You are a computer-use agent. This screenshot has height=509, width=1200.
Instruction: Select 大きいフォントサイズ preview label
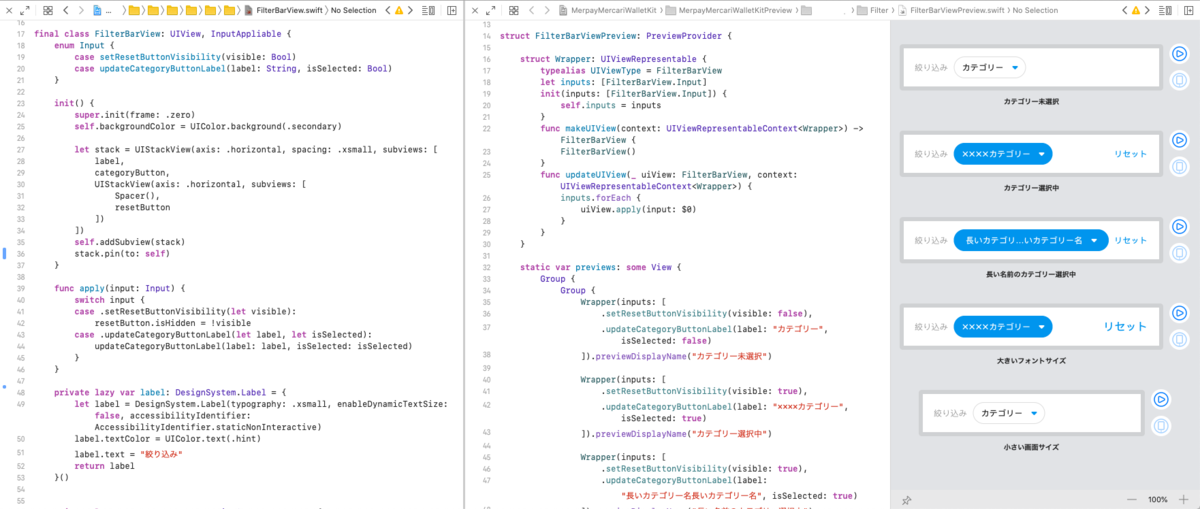click(x=1031, y=360)
